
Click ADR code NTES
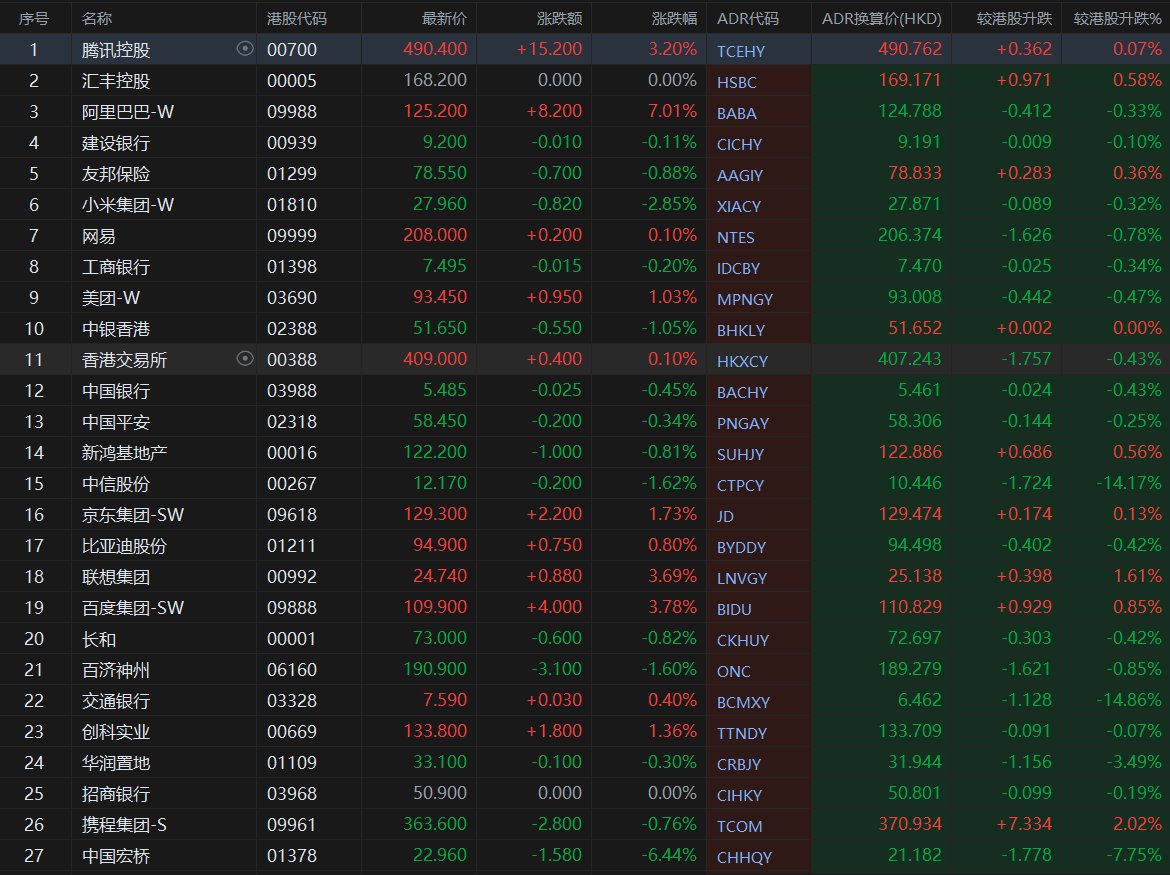[x=736, y=237]
